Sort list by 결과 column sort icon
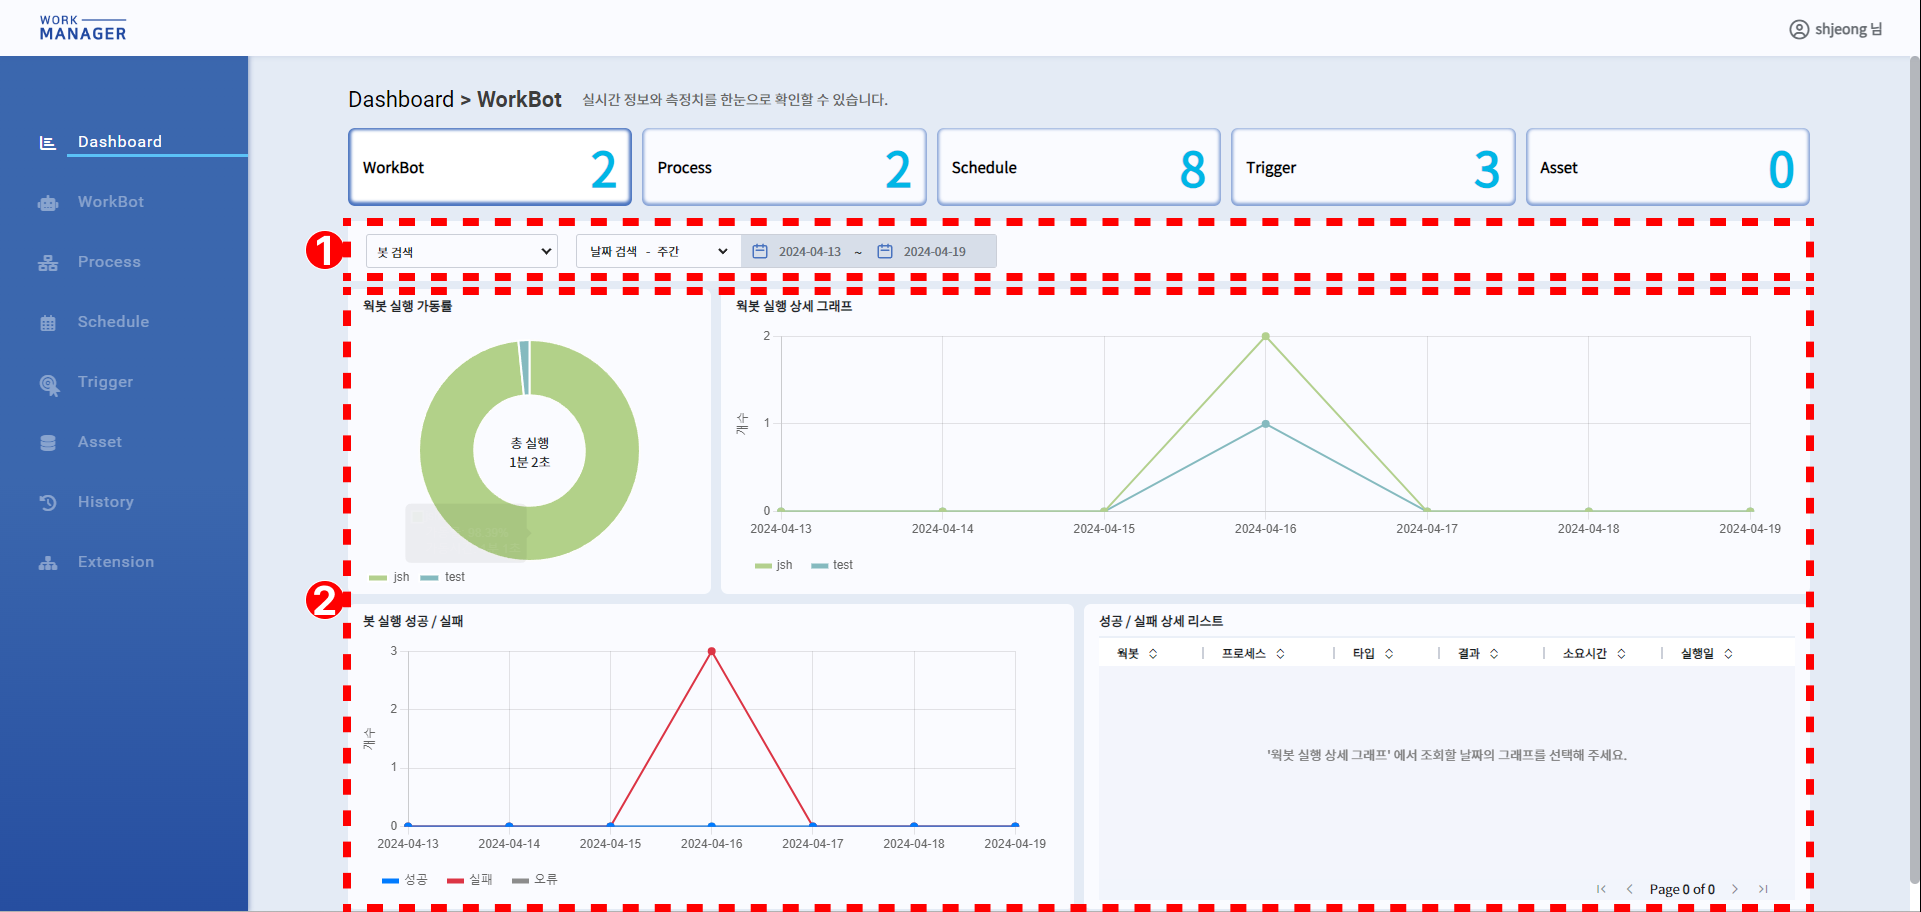1921x912 pixels. [1494, 653]
